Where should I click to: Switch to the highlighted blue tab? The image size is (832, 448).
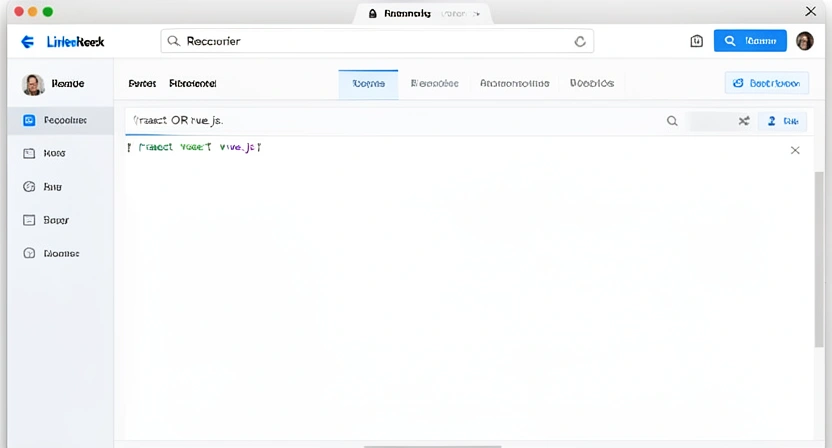(368, 84)
